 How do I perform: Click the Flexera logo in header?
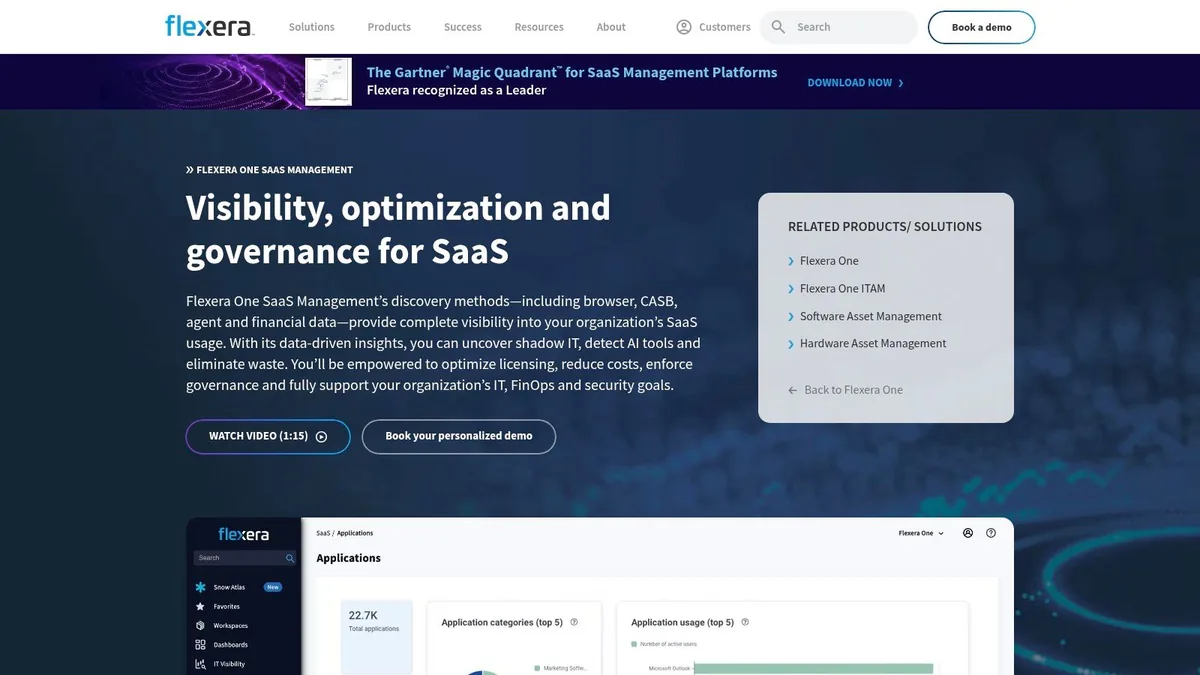[210, 26]
